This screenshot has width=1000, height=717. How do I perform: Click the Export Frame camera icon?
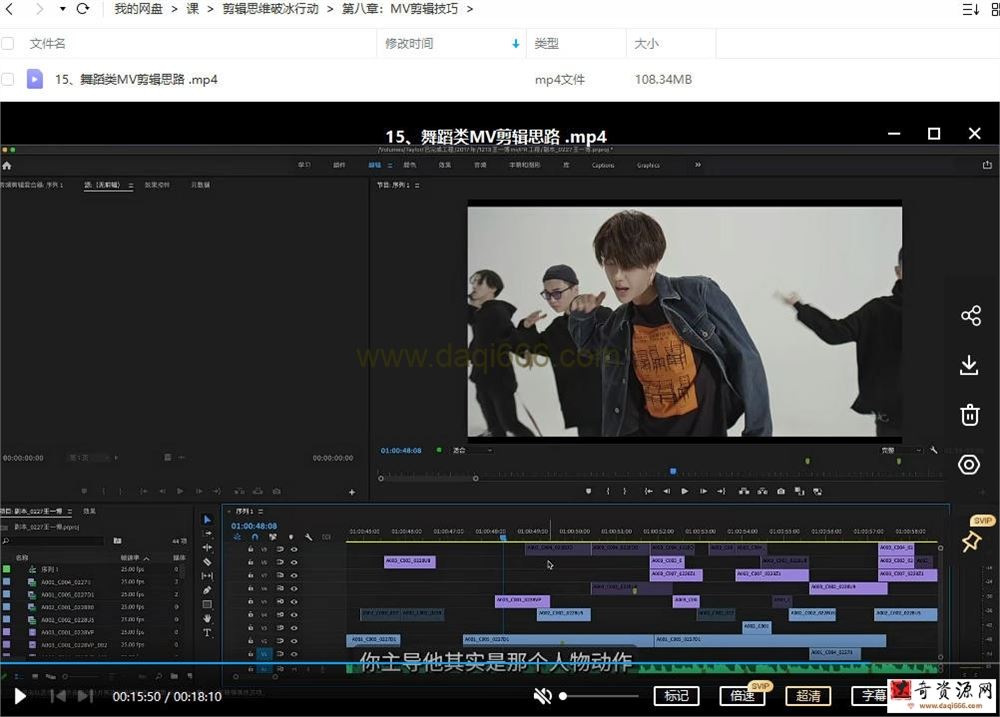tap(781, 491)
